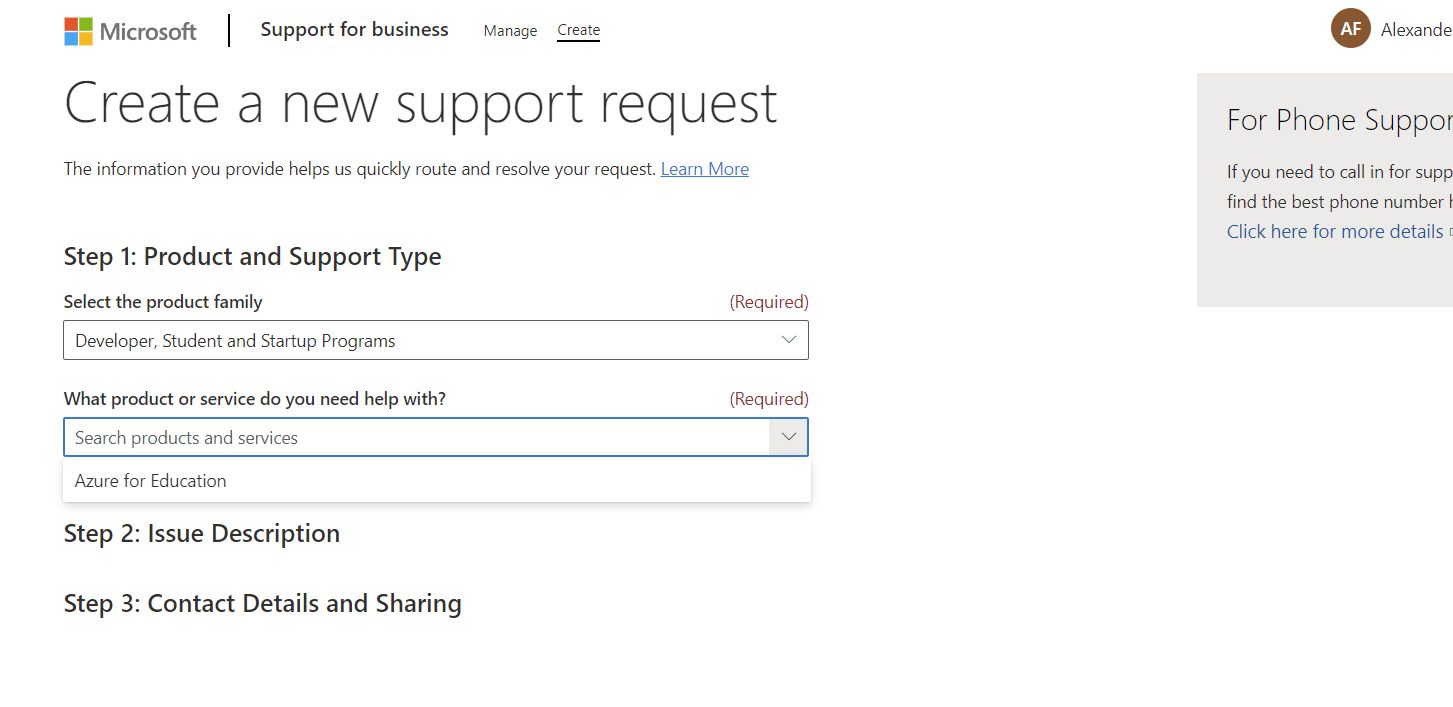Collapse the product search dropdown arrow
Image resolution: width=1453 pixels, height=707 pixels.
coord(789,437)
